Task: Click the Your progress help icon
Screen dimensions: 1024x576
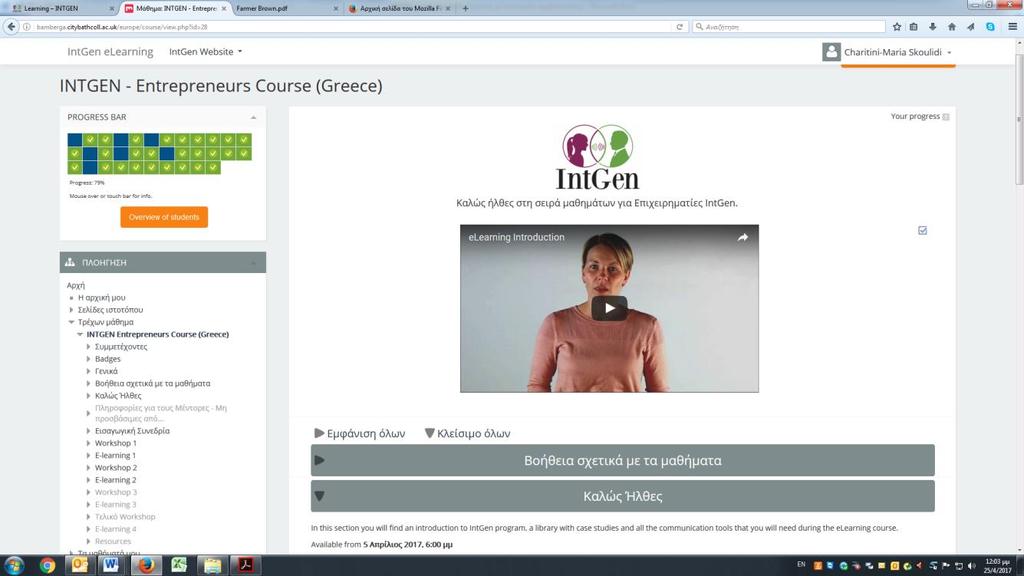Action: point(946,117)
